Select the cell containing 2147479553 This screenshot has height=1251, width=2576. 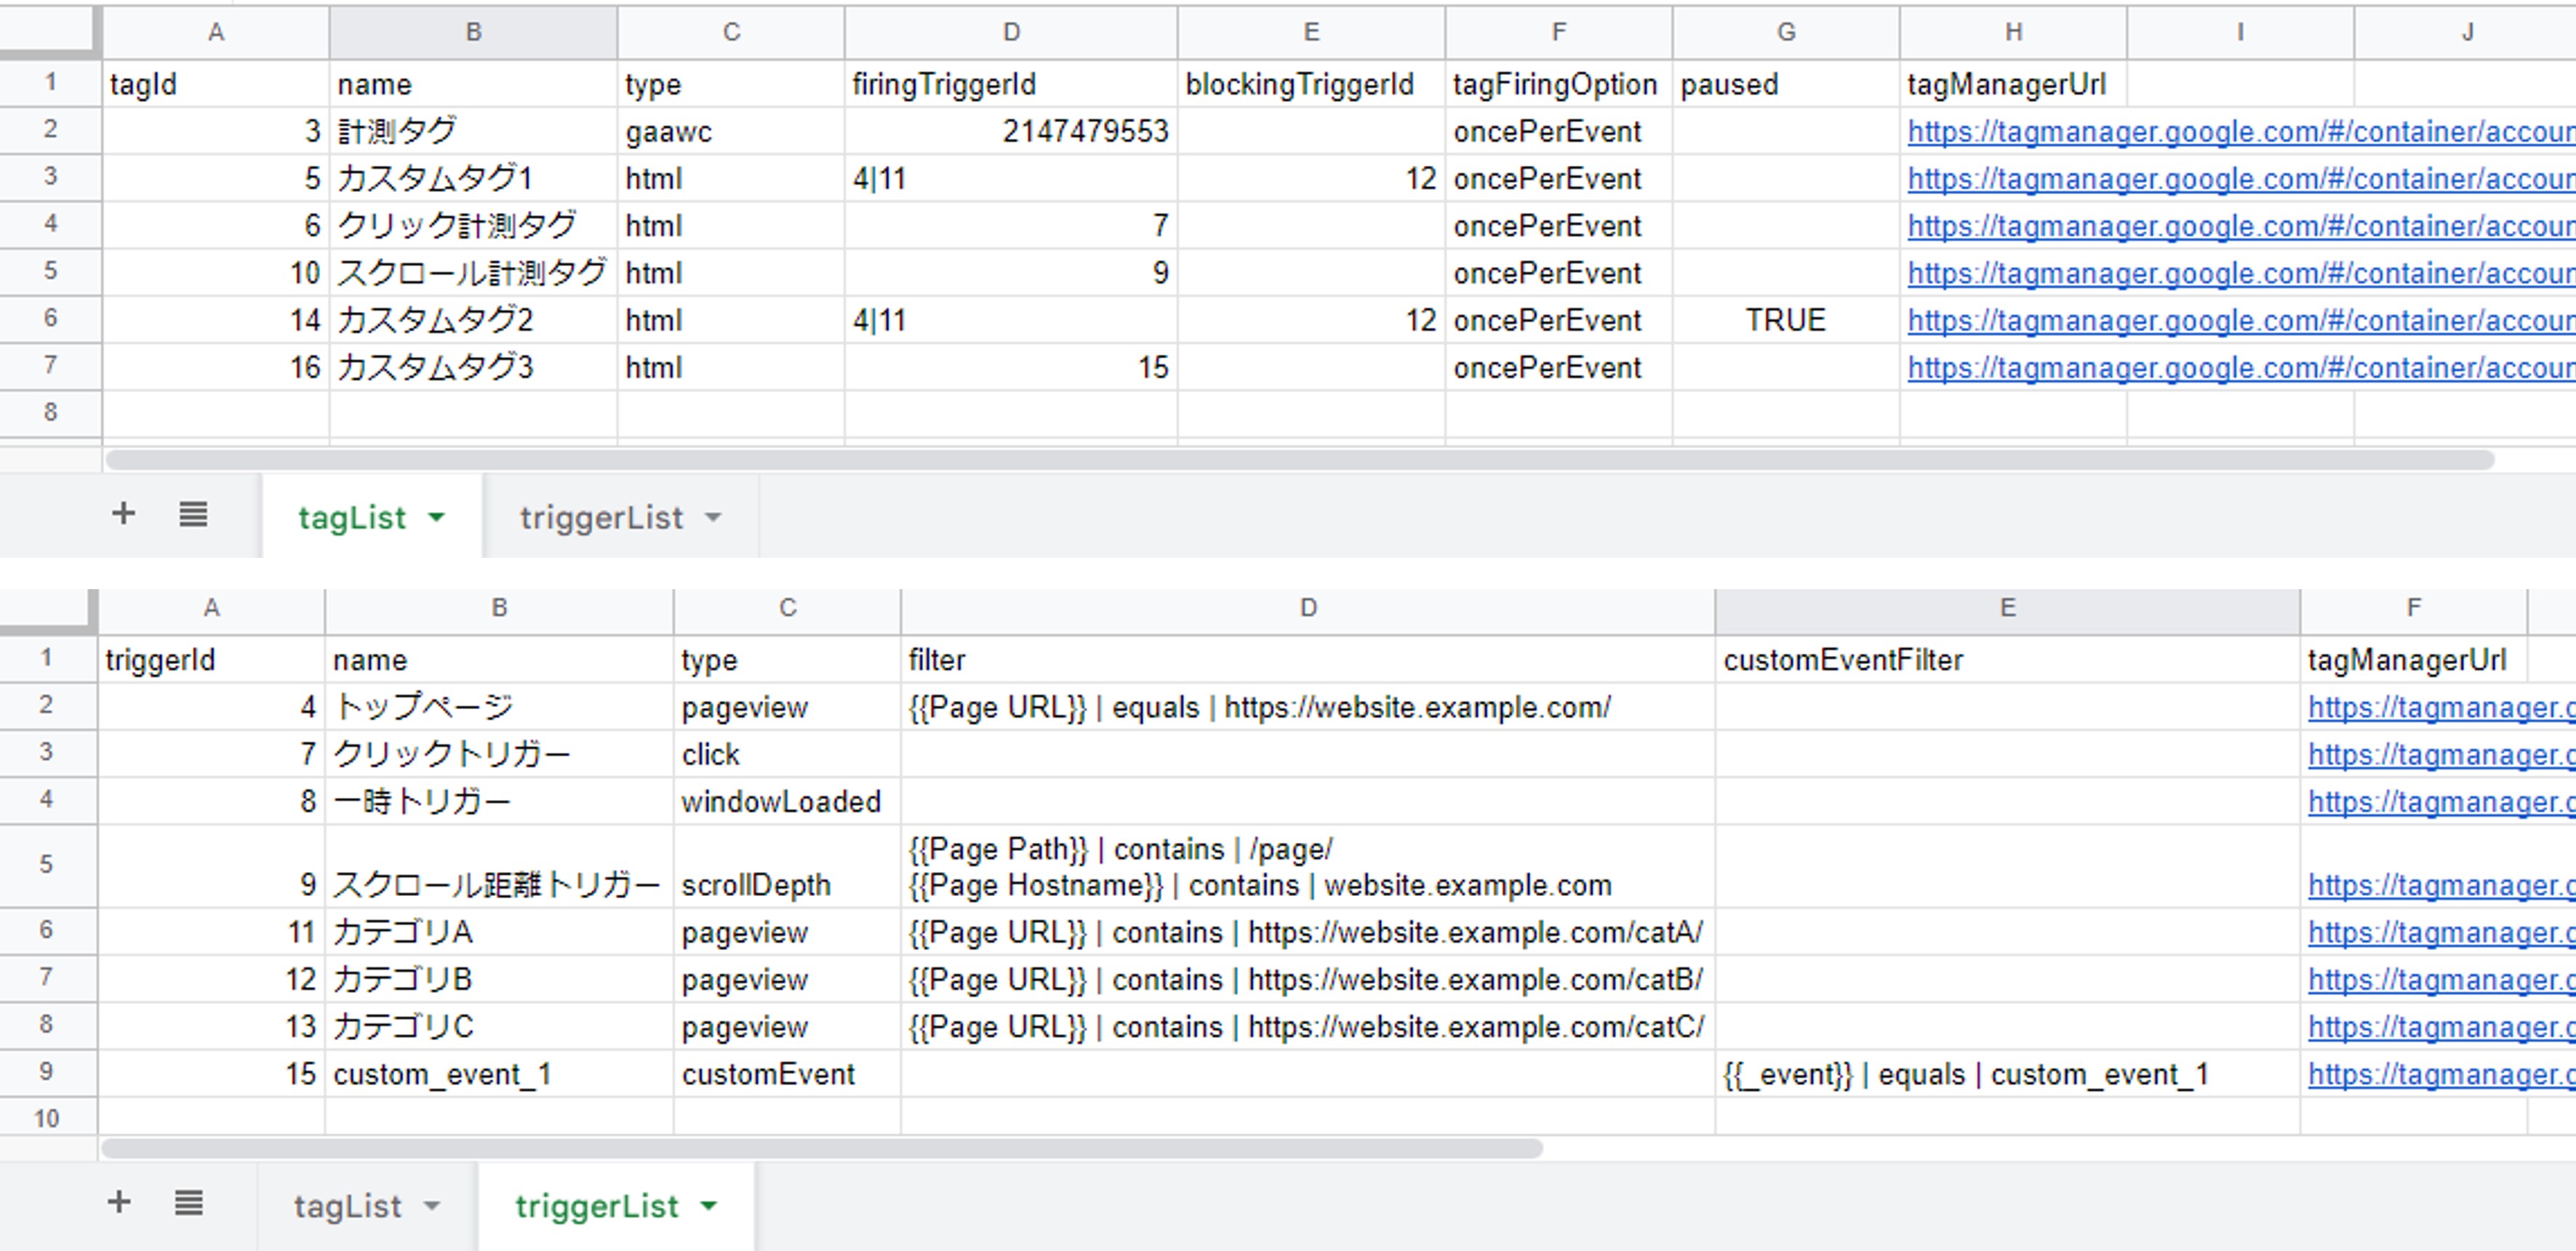pos(1011,131)
